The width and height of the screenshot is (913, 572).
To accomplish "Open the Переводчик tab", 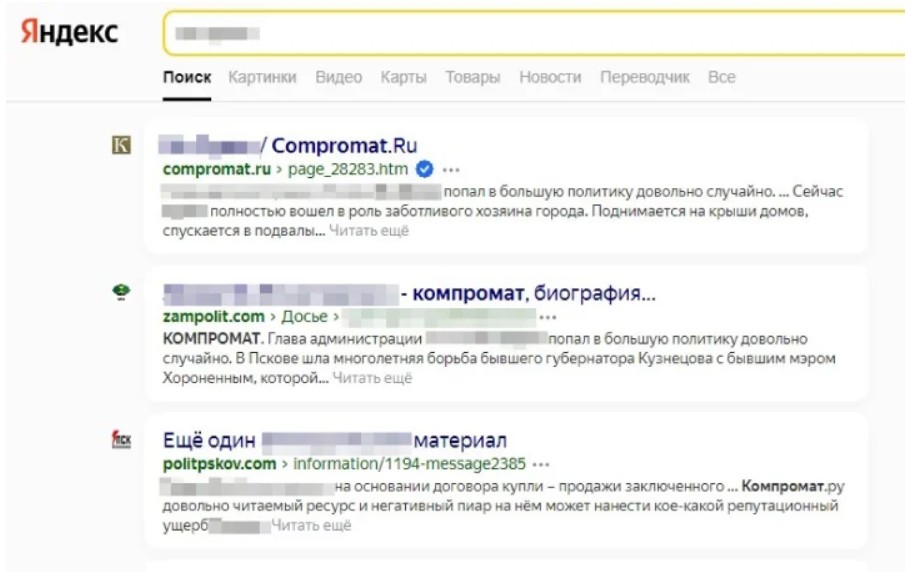I will click(x=645, y=77).
